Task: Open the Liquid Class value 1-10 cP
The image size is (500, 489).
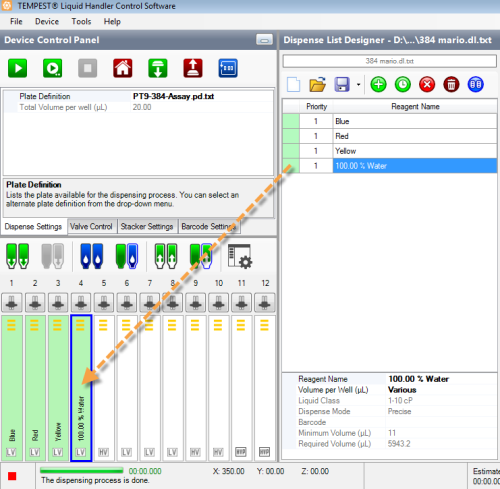Action: (x=441, y=400)
